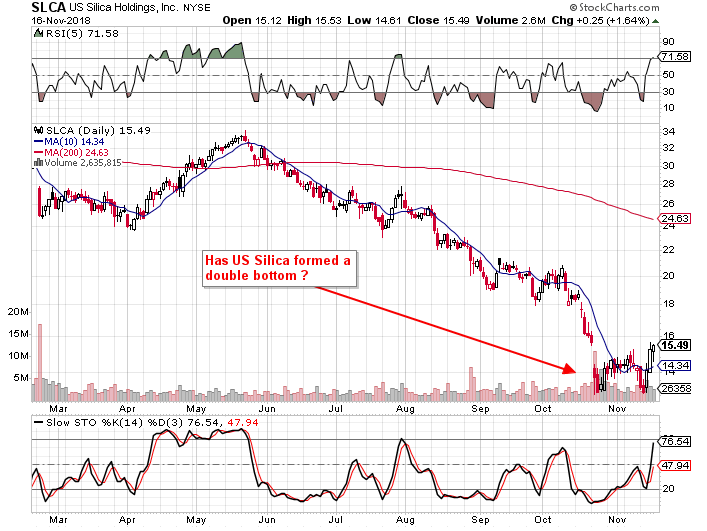Click the Chg +0.25 (+1.64%) text
707x531 pixels.
tap(601, 21)
